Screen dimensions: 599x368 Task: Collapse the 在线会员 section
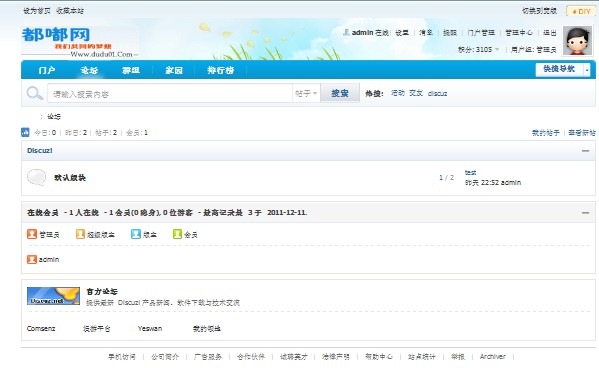pos(585,213)
